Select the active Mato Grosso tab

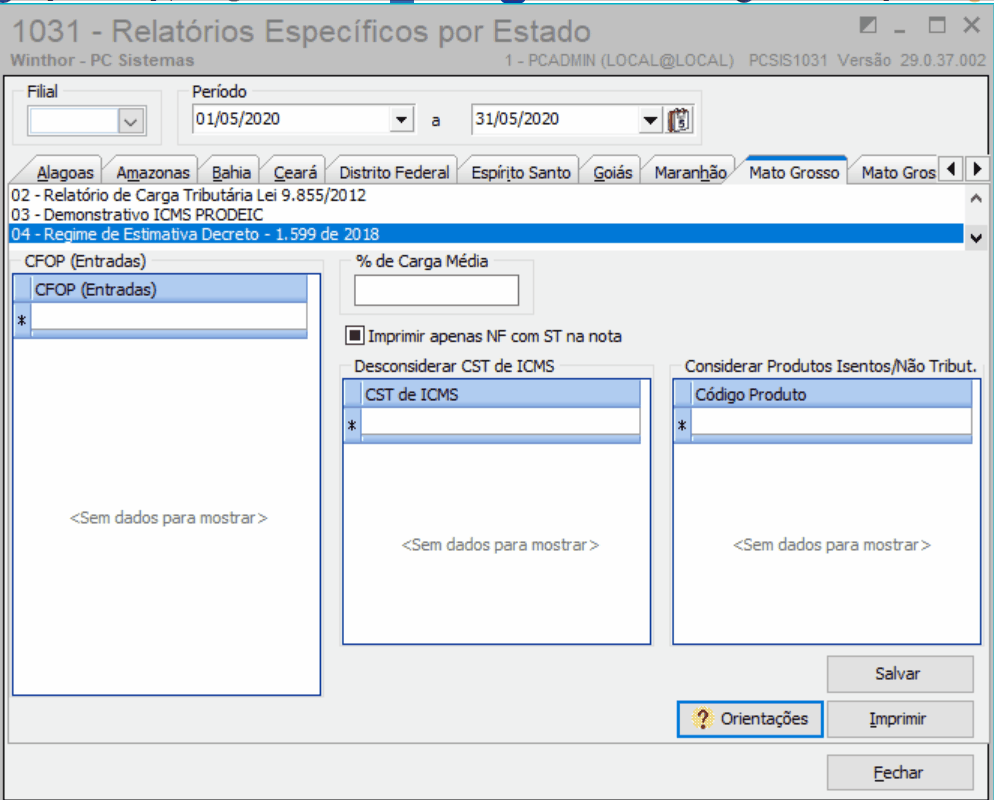click(x=794, y=172)
